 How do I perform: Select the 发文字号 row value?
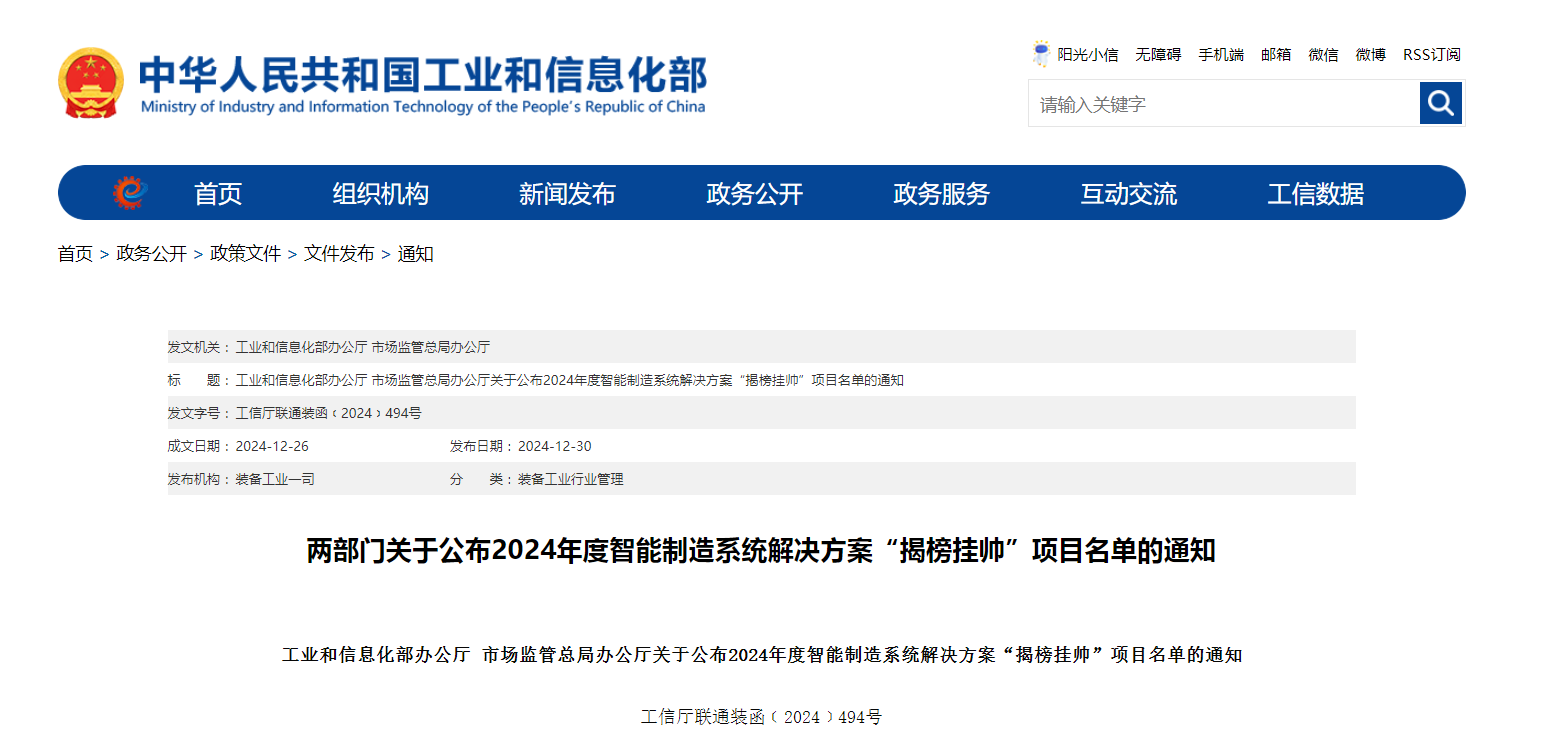coord(328,413)
